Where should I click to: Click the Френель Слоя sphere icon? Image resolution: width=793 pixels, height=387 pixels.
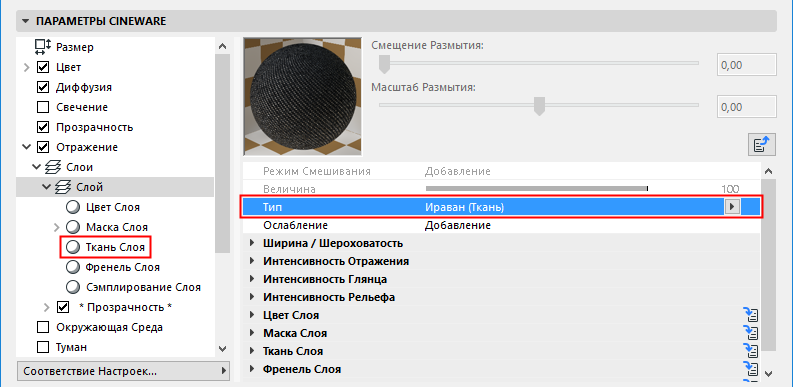click(73, 267)
